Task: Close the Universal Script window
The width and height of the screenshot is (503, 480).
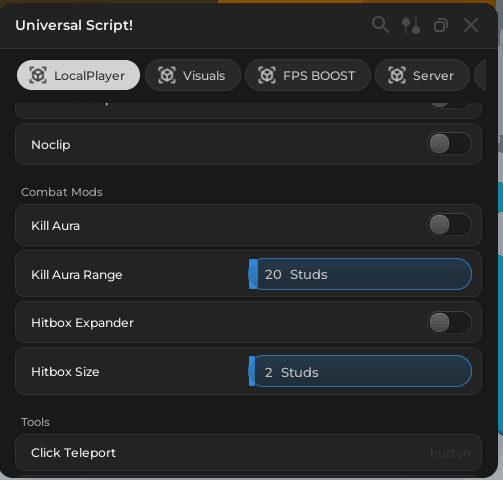Action: click(x=471, y=25)
